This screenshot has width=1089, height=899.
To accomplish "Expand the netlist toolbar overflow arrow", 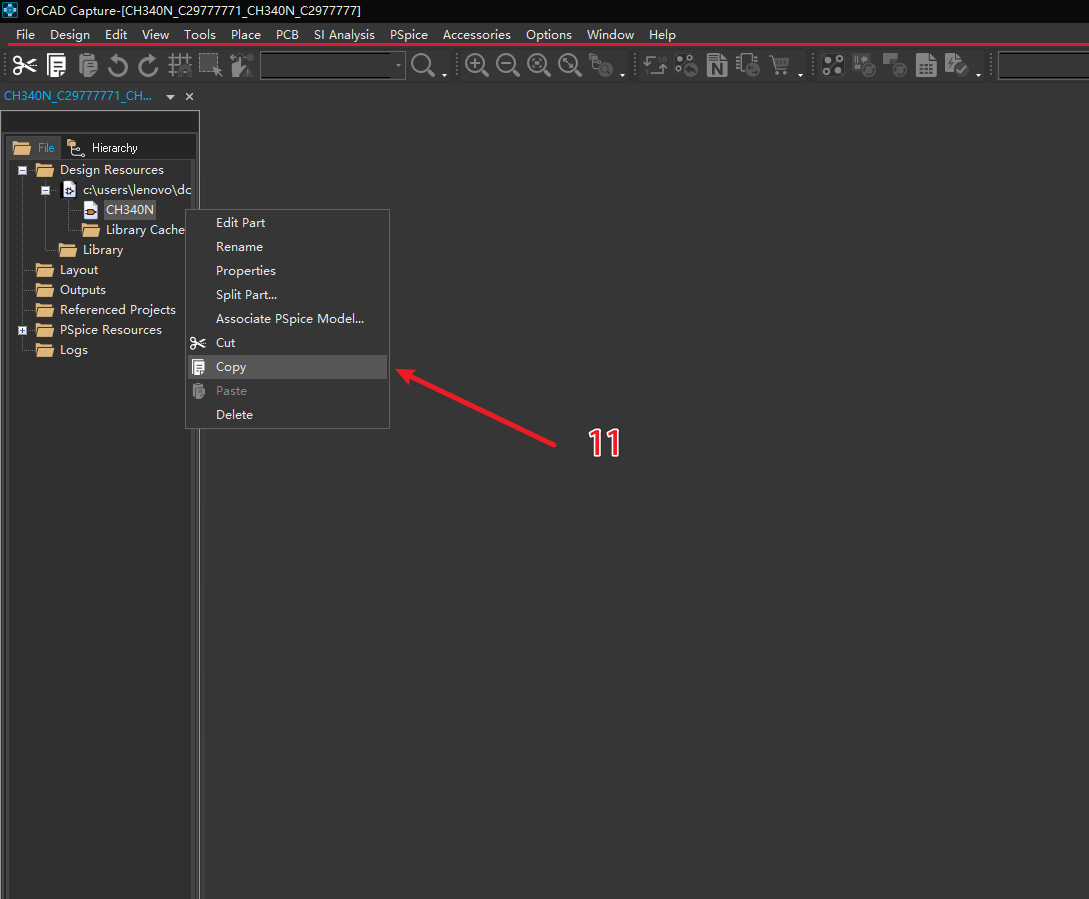I will click(801, 74).
